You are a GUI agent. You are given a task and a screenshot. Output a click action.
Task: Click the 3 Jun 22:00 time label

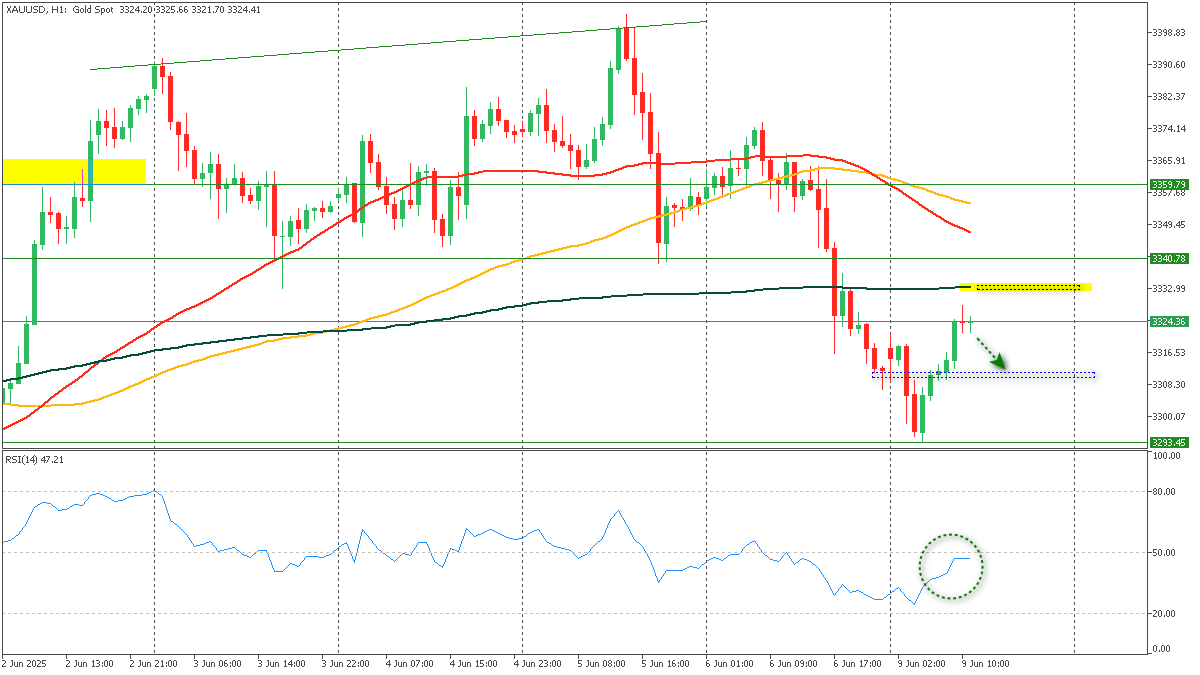[344, 662]
